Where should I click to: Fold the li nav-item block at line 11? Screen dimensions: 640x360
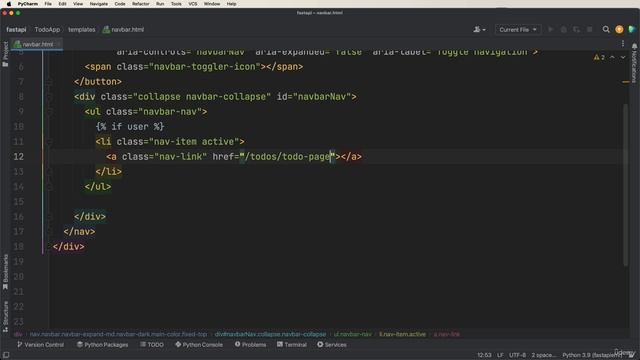coord(49,142)
